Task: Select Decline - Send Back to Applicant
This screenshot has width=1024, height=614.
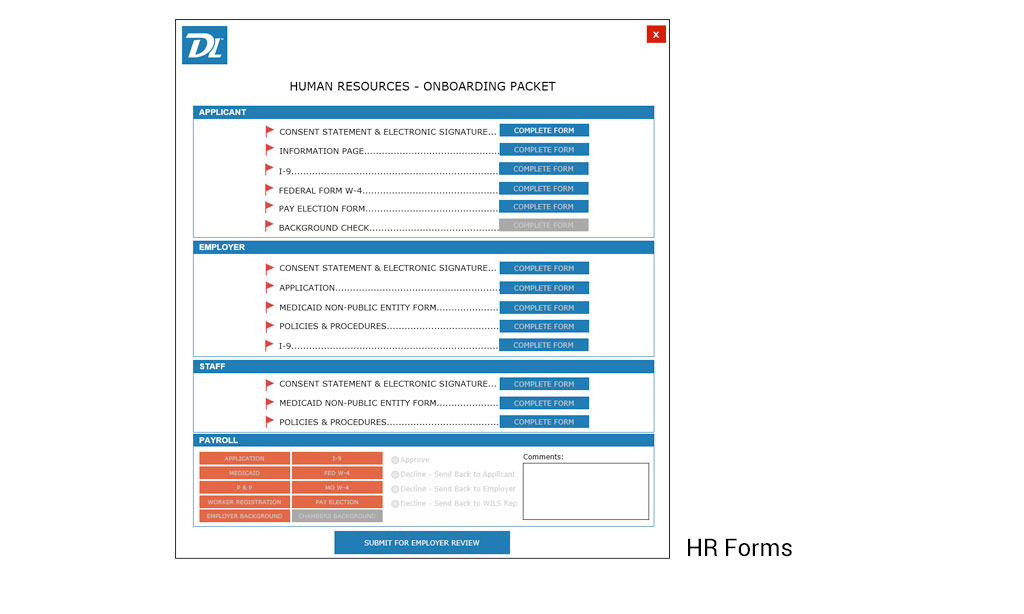Action: point(395,475)
